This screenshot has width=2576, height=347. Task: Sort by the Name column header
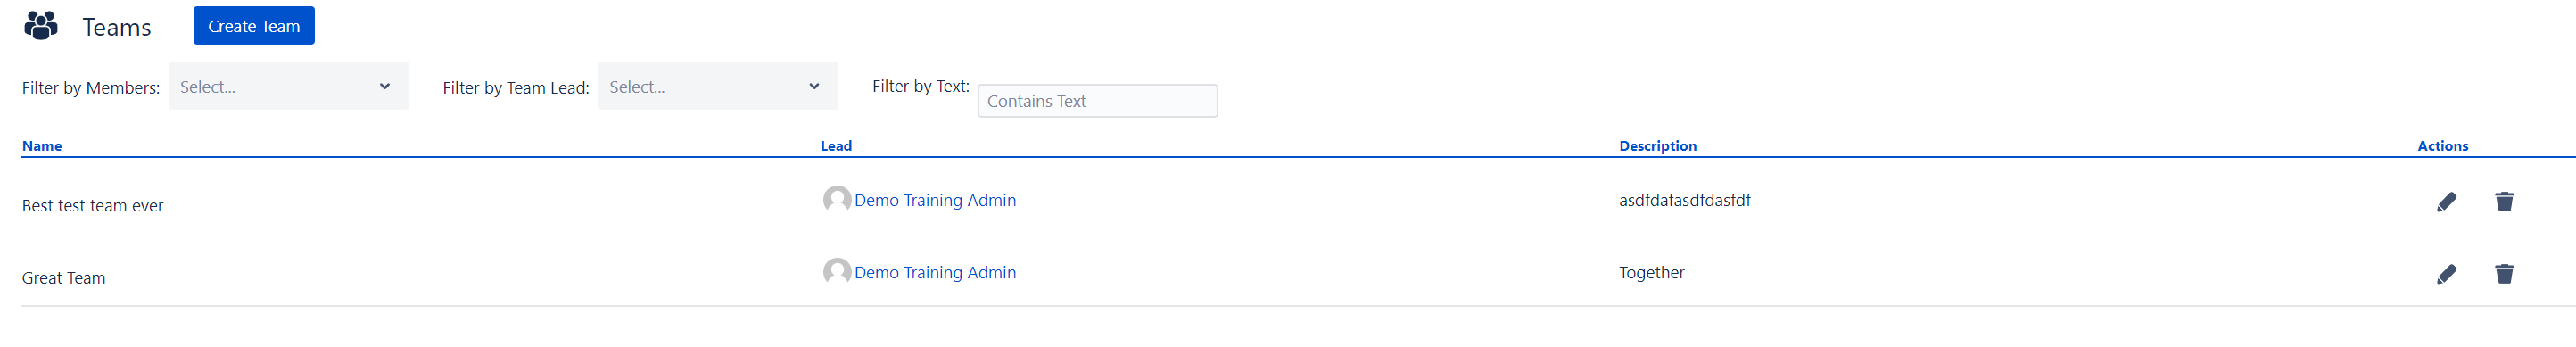point(42,146)
